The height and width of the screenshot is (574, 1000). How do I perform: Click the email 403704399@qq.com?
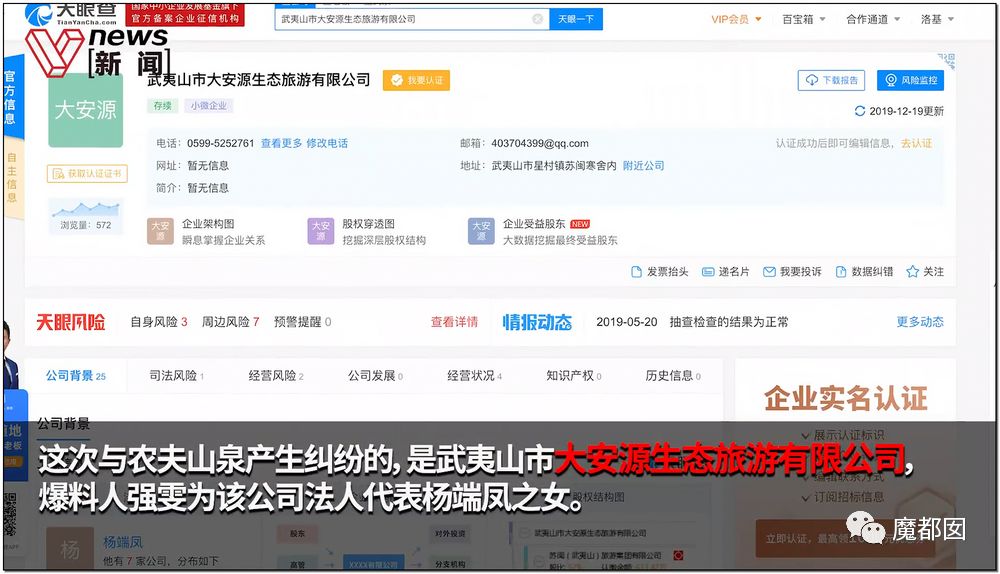click(x=540, y=143)
